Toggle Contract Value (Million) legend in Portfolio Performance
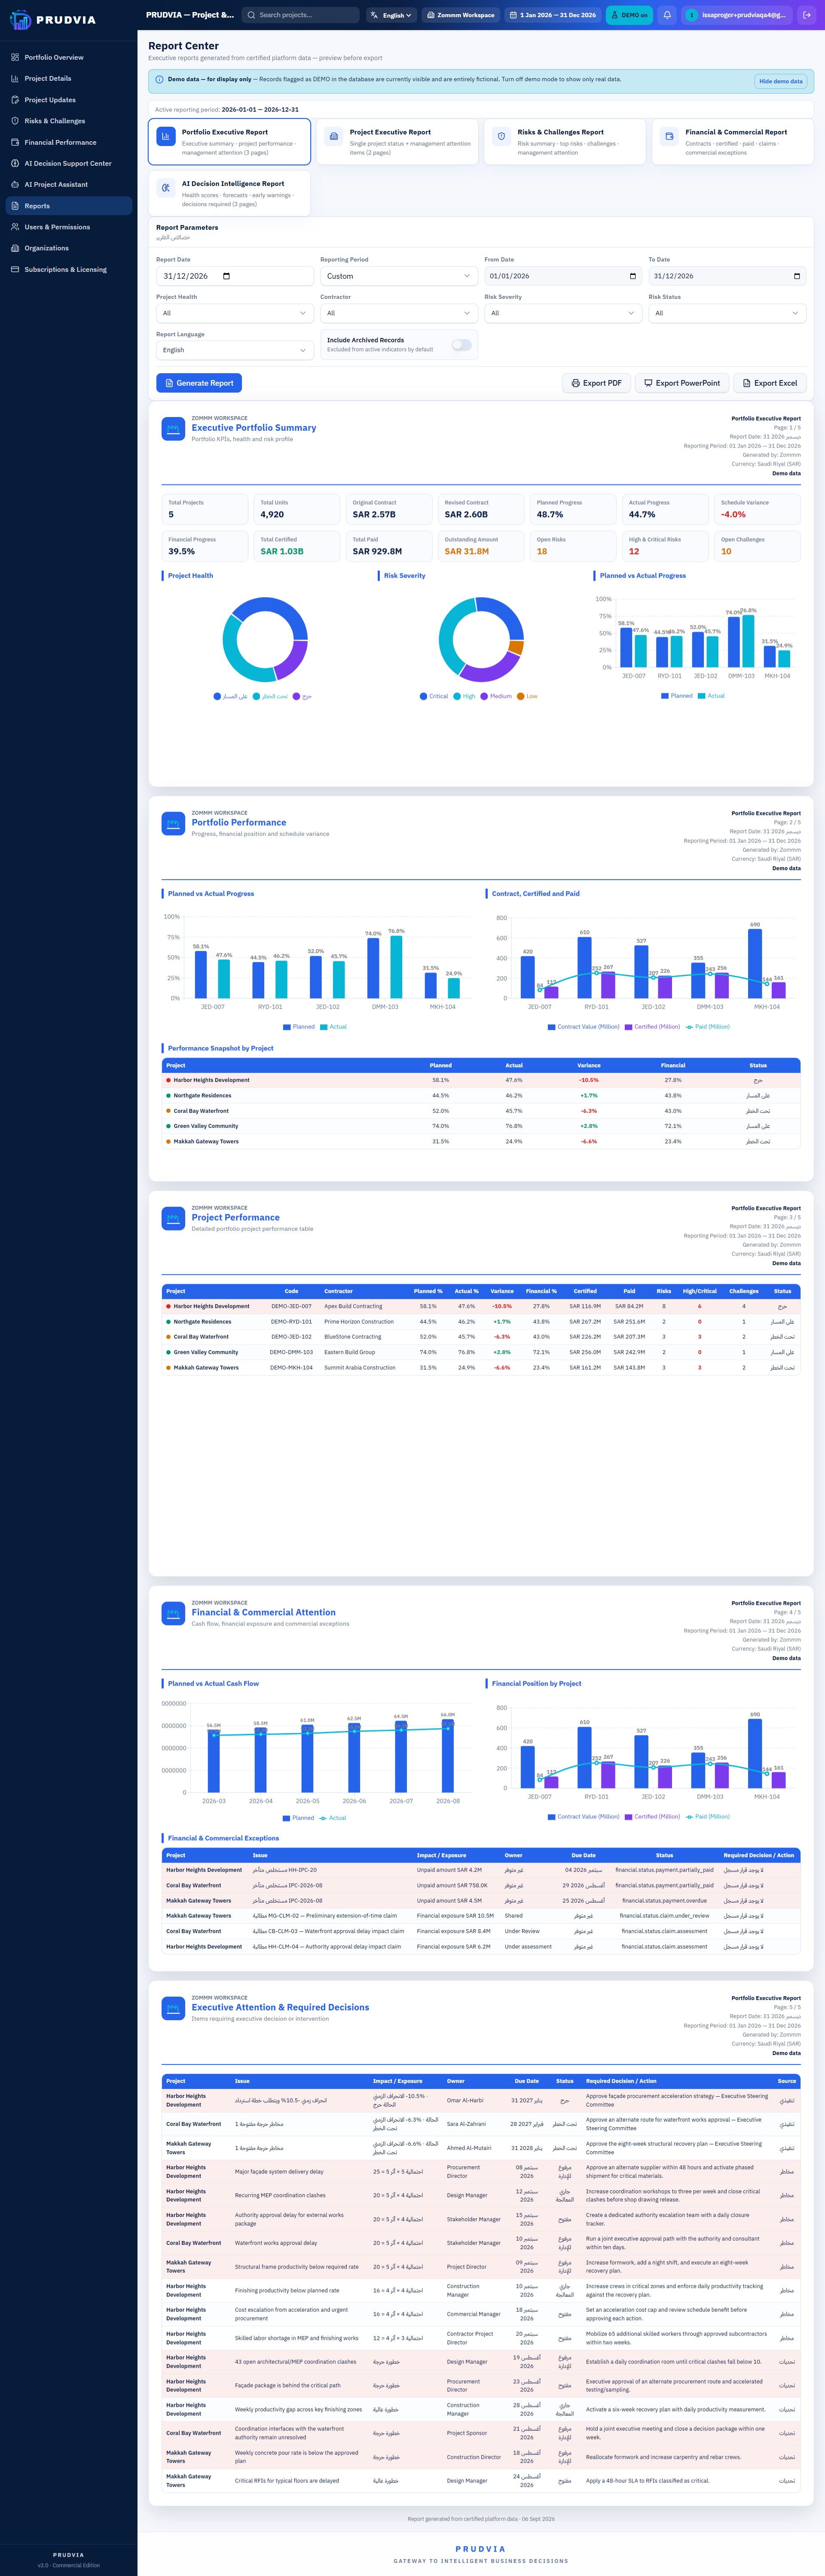Viewport: 825px width, 2576px height. pos(583,1027)
